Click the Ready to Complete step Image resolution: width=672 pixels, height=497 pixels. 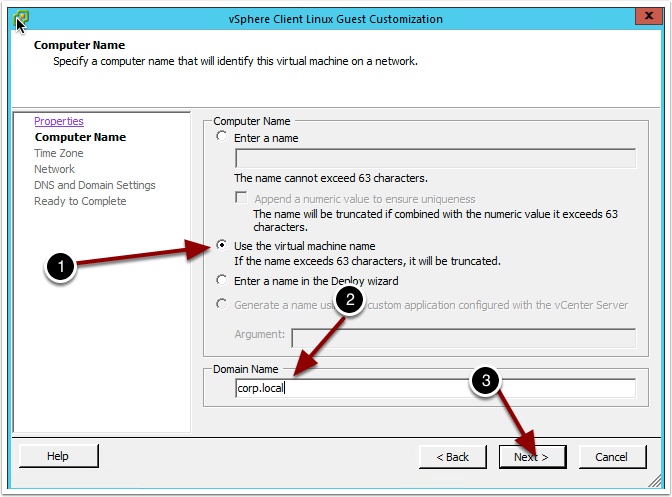pos(80,201)
